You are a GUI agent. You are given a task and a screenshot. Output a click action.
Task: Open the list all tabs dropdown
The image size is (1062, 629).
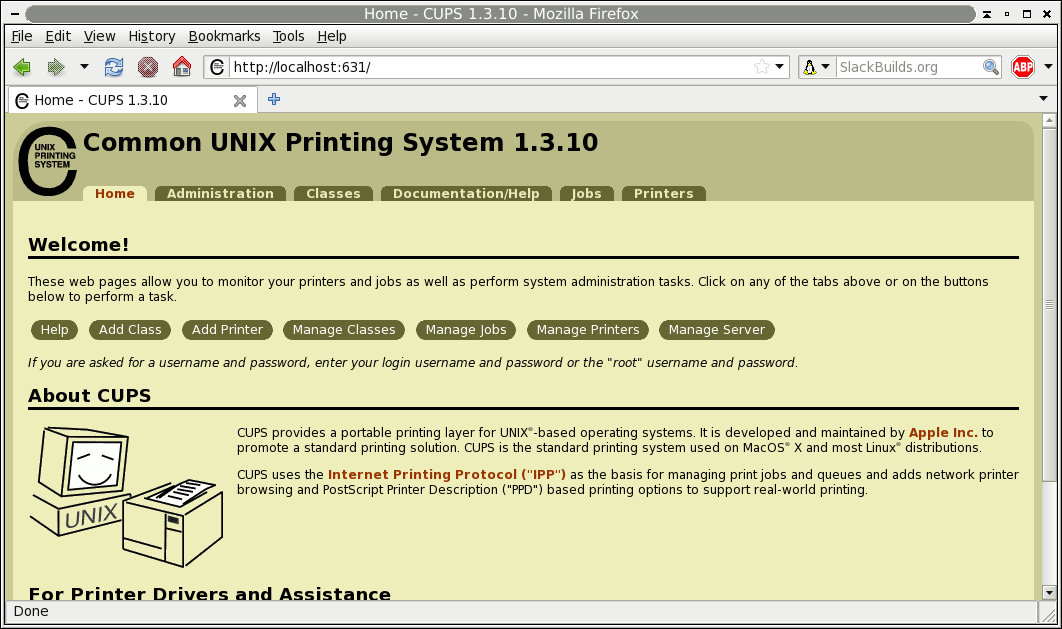coord(1043,99)
